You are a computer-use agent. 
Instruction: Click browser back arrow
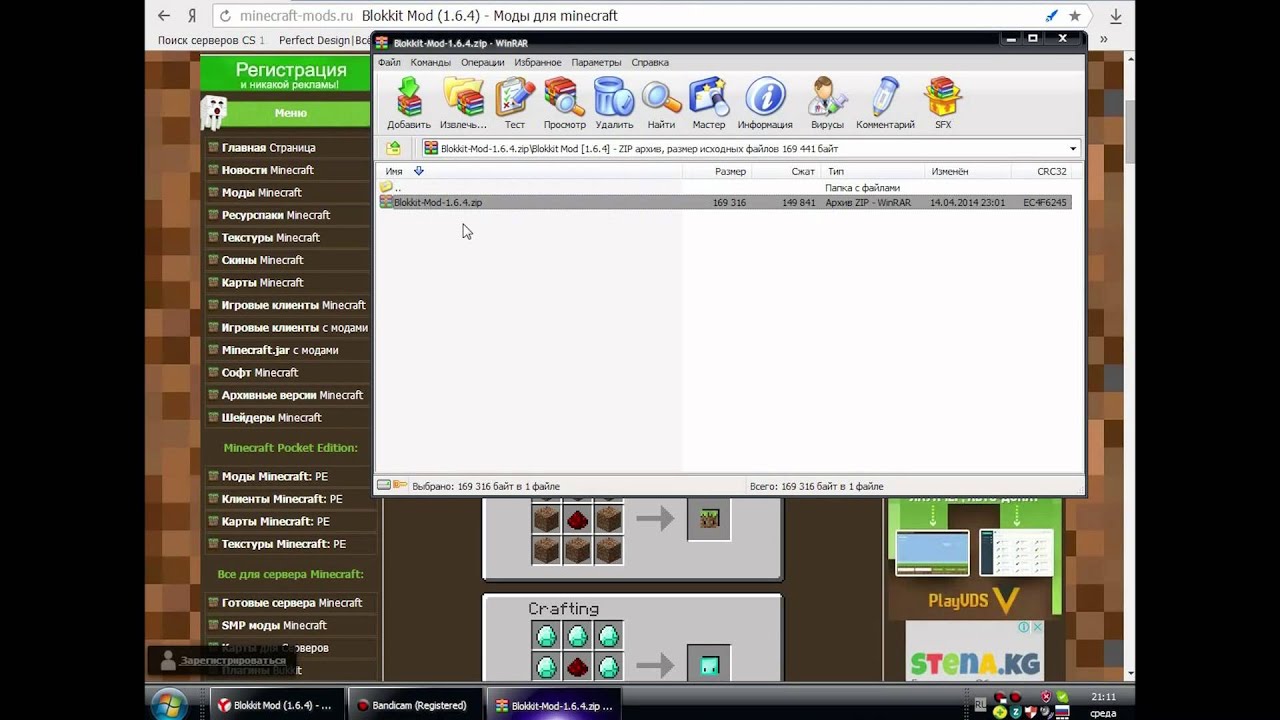[164, 16]
